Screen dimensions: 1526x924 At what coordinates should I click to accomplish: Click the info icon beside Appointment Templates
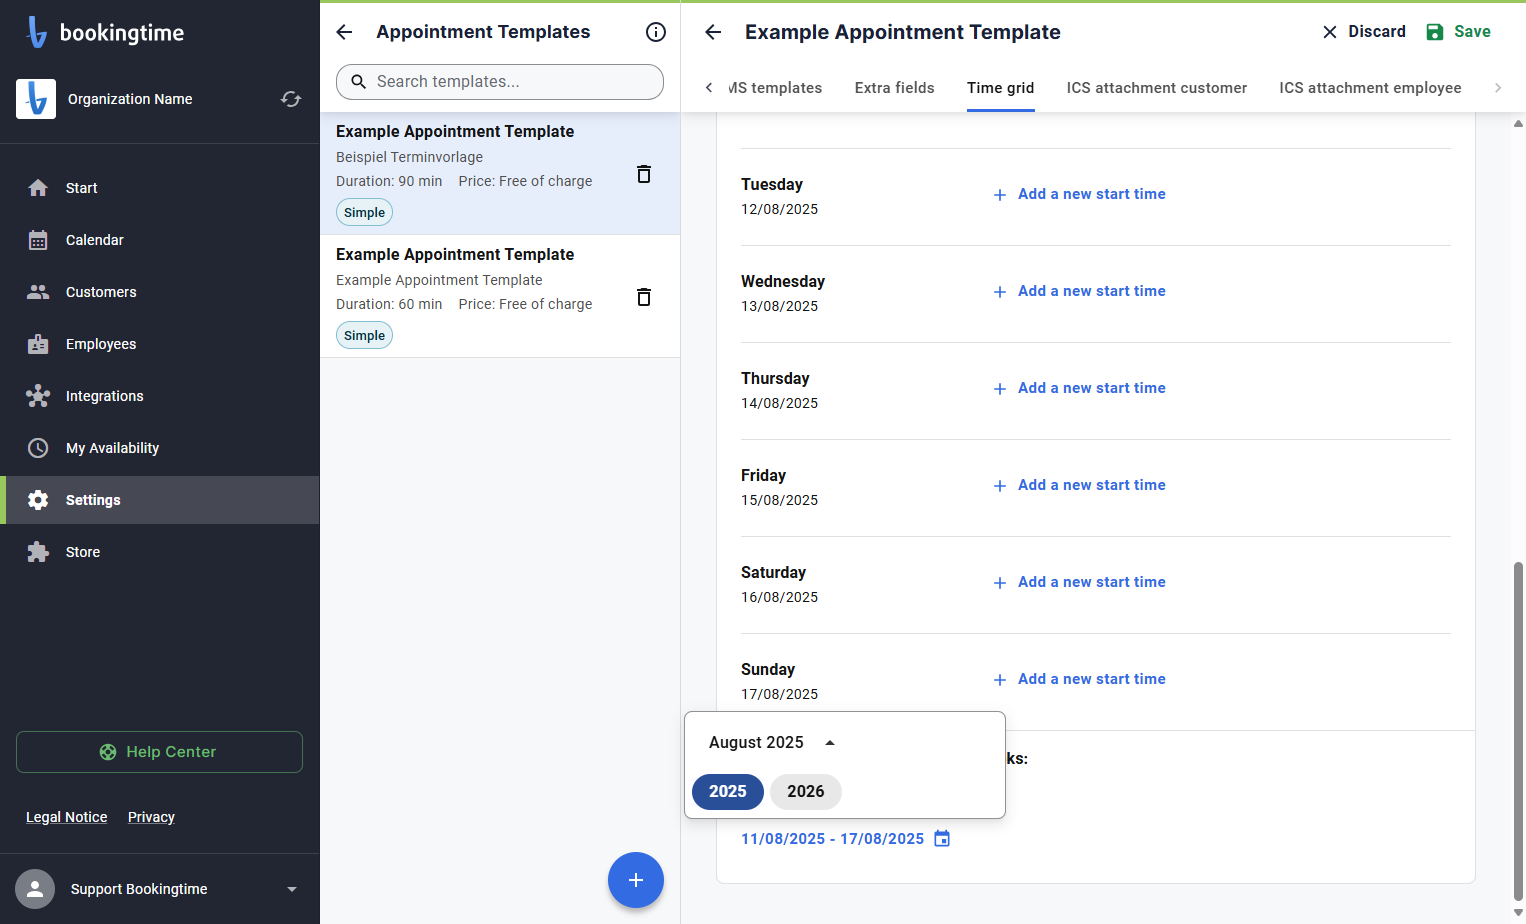point(656,32)
